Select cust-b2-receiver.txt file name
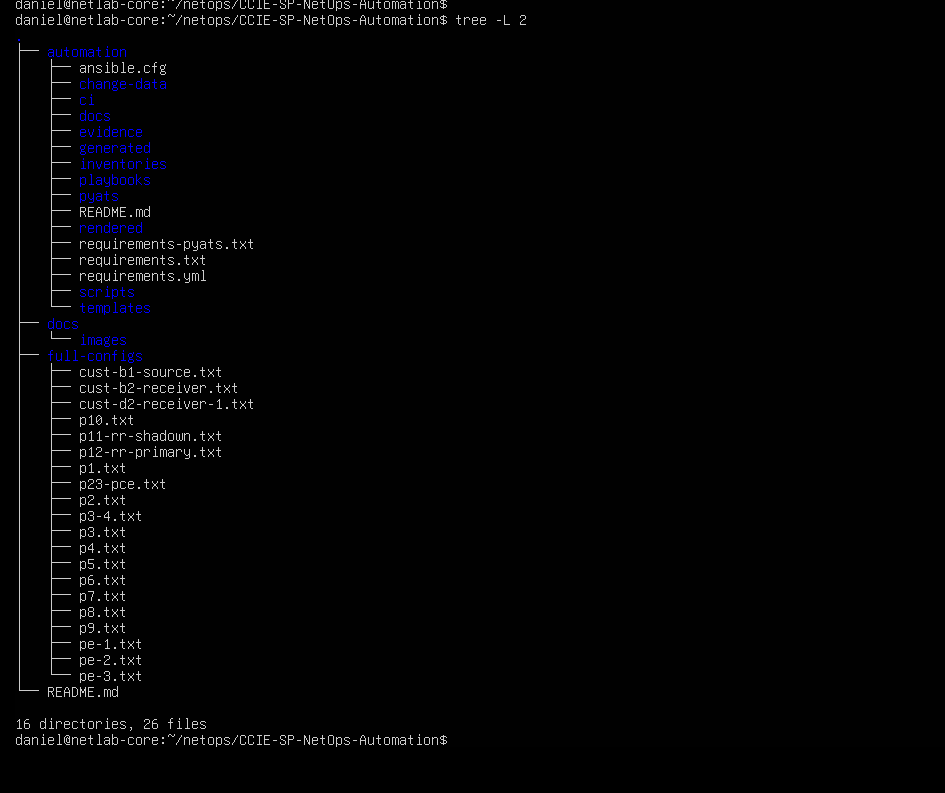 tap(159, 388)
